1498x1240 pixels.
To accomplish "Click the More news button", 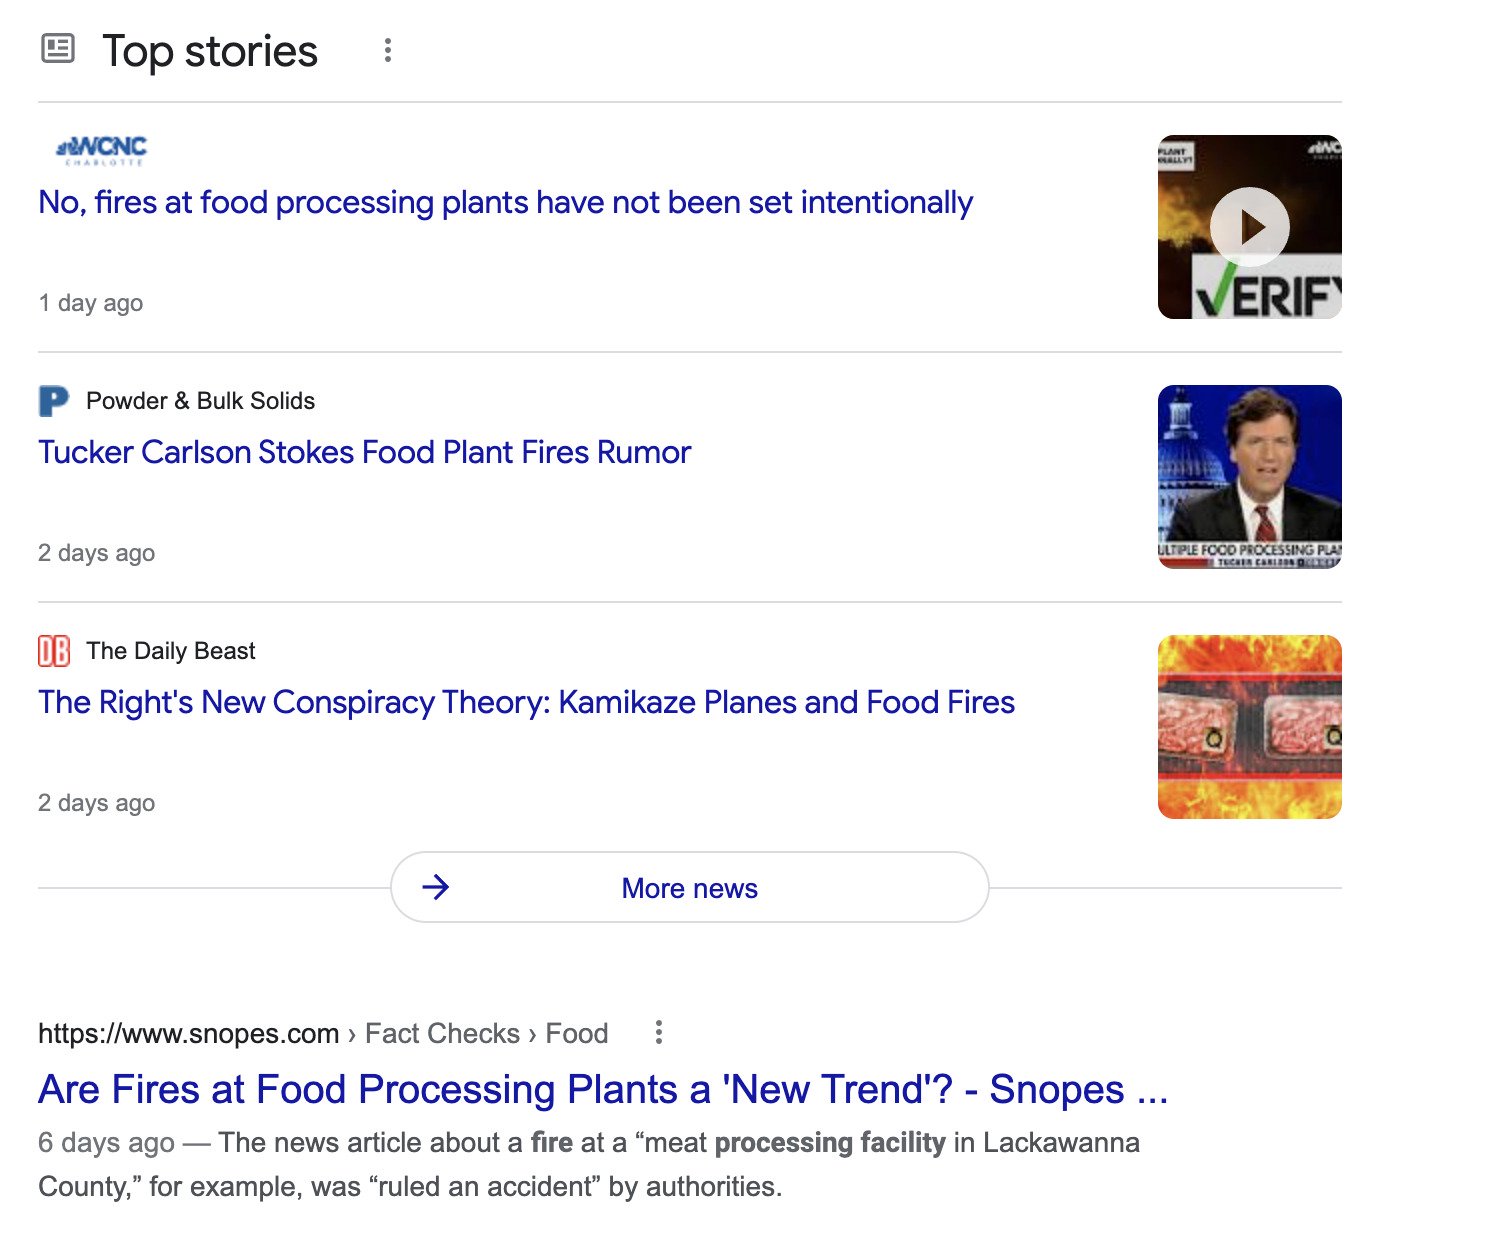I will [689, 888].
